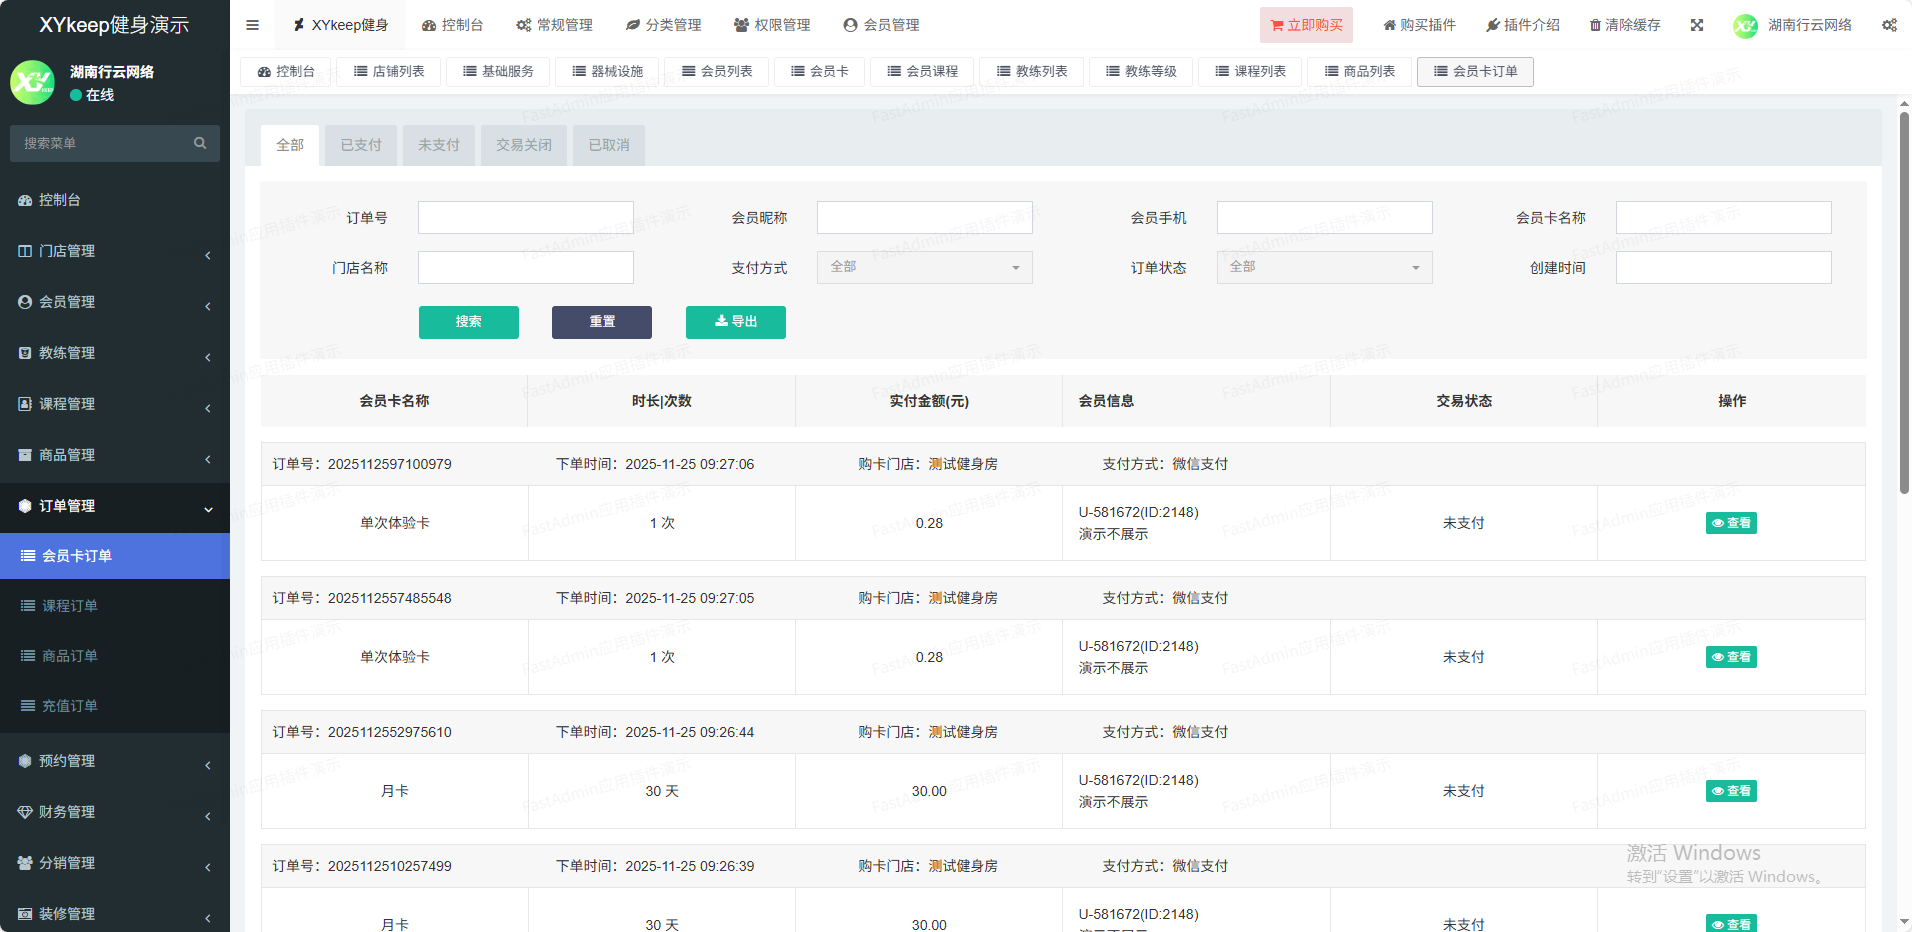This screenshot has width=1912, height=932.
Task: Click the 立即购买 shopping cart button
Action: [1306, 25]
